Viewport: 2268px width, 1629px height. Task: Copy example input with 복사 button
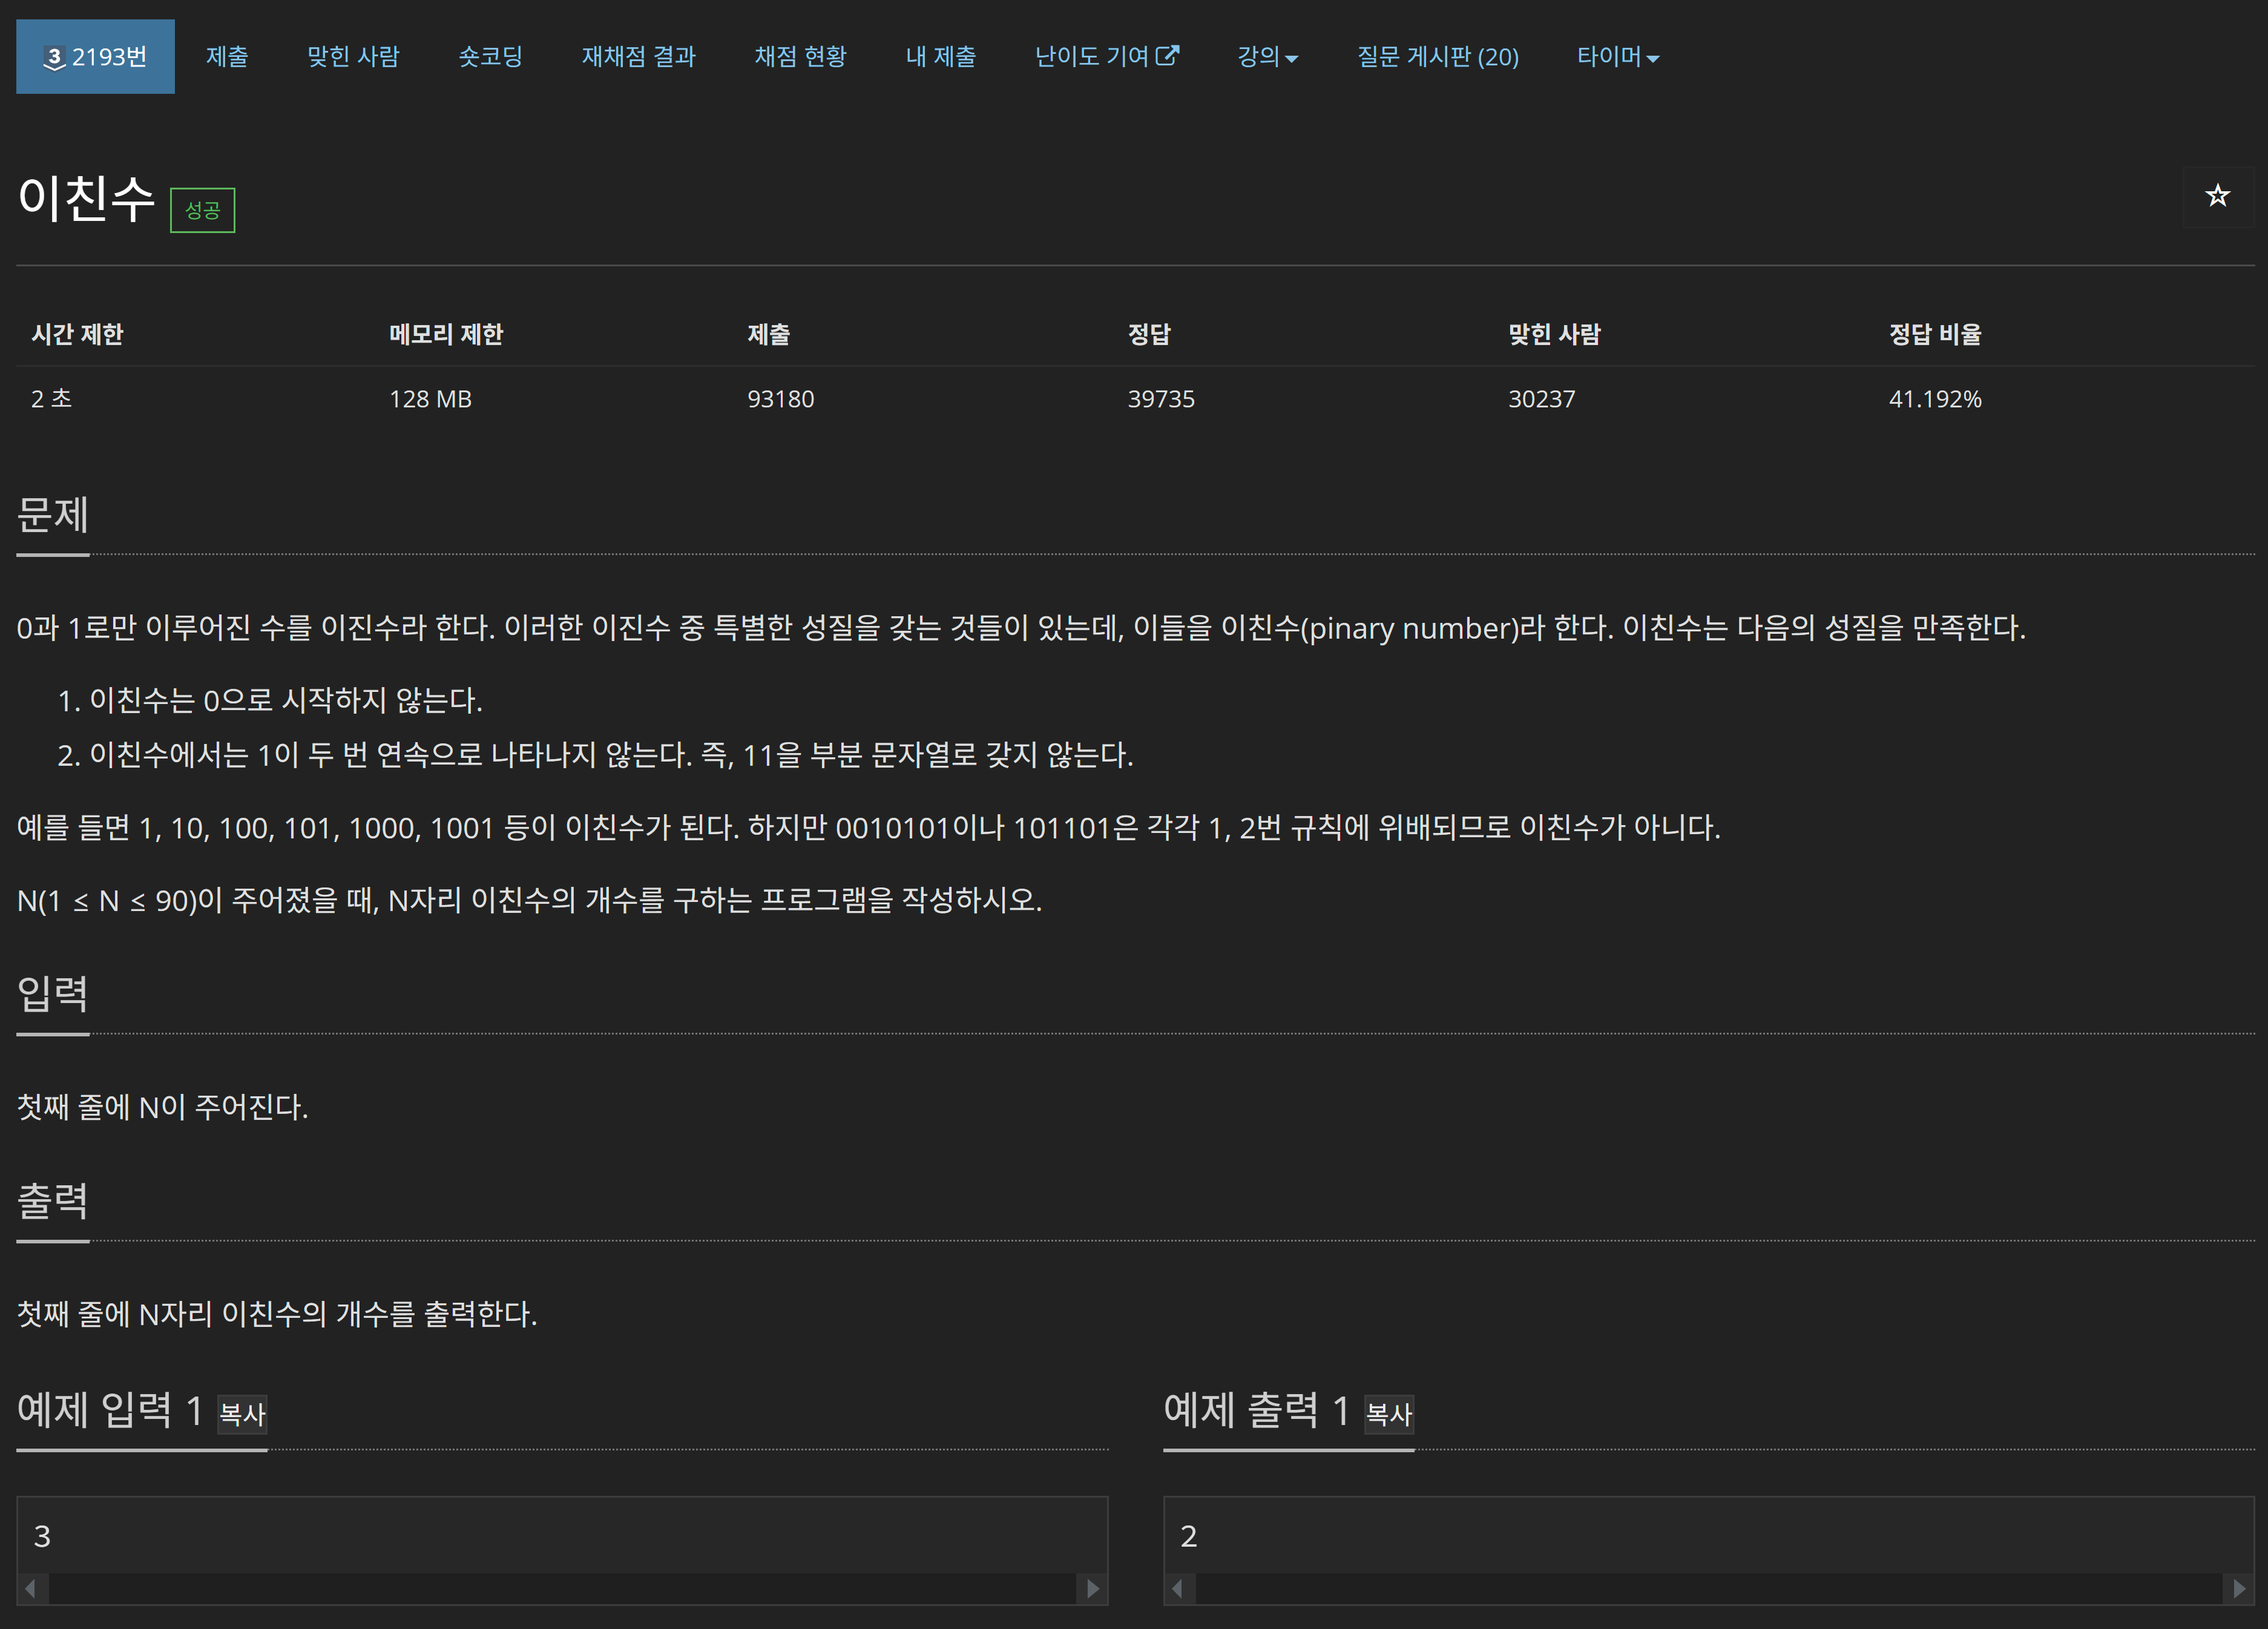(x=242, y=1414)
